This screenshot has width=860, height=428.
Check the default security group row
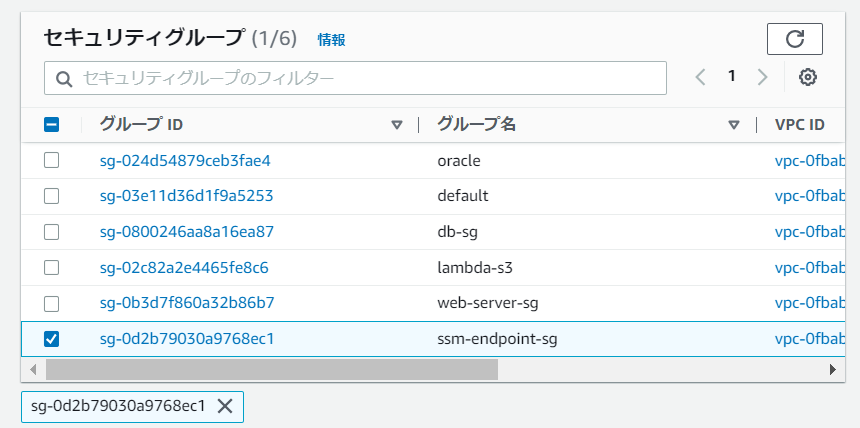[51, 196]
